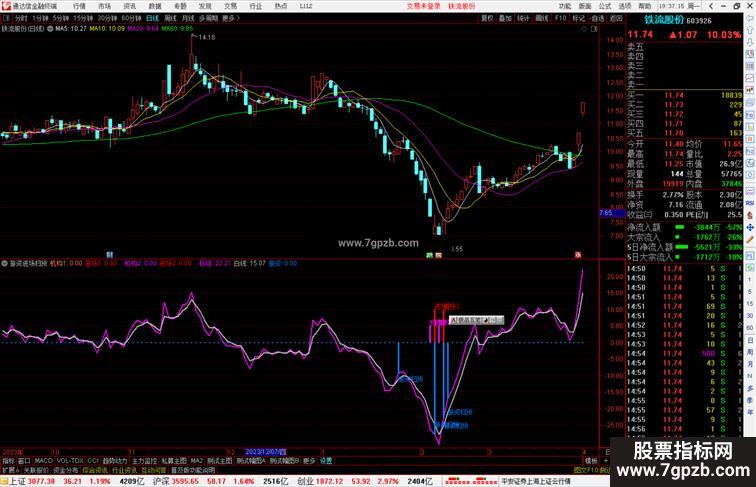Add stock via 自选 button
The image size is (756, 487).
597,18
